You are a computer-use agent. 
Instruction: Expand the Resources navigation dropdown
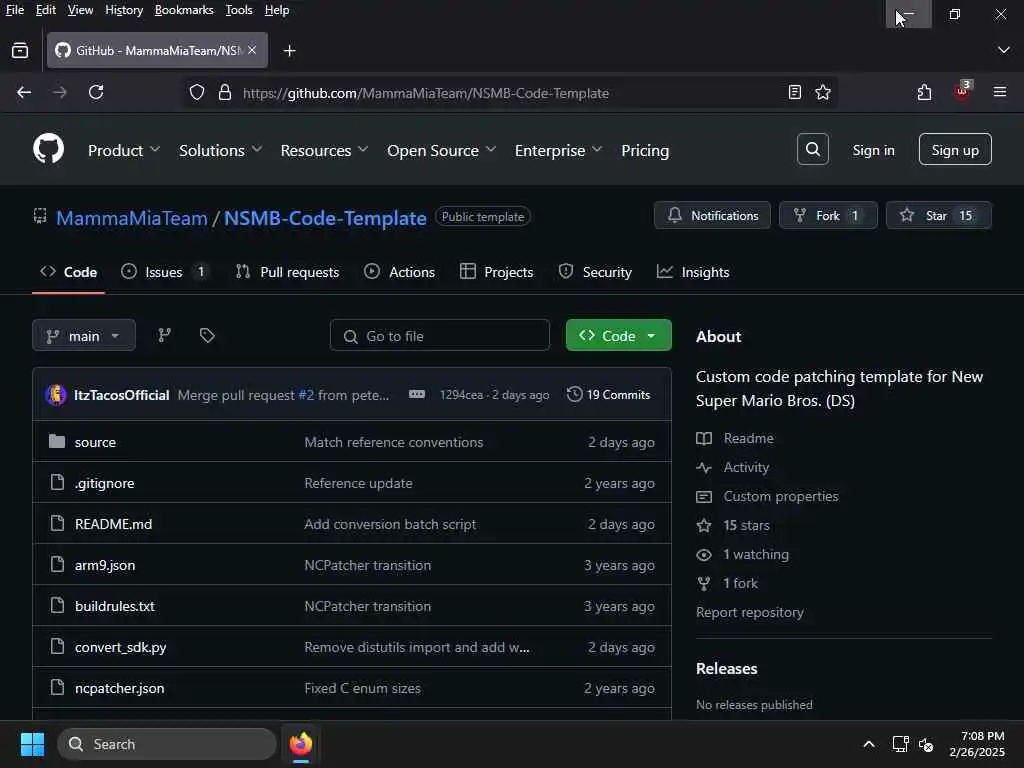324,150
